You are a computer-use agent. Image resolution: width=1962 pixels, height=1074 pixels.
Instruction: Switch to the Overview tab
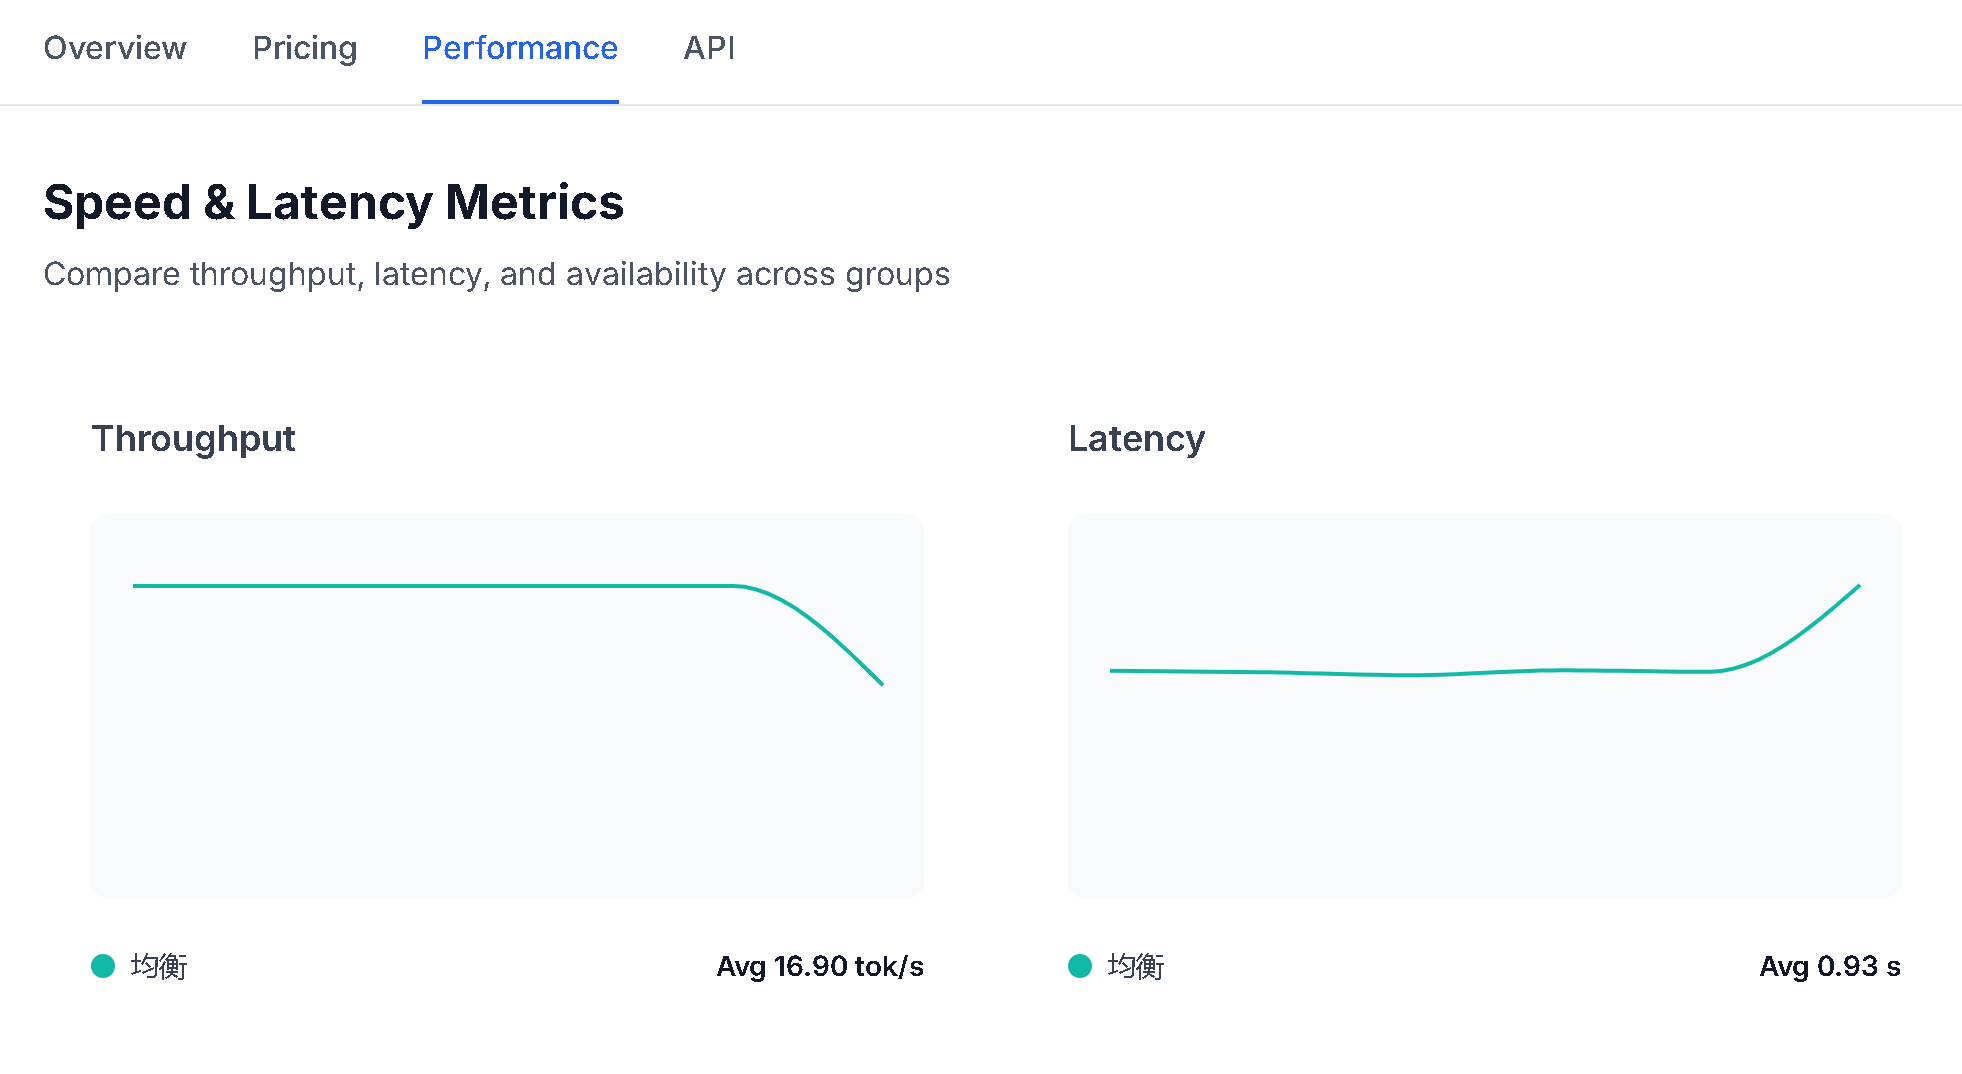point(115,48)
